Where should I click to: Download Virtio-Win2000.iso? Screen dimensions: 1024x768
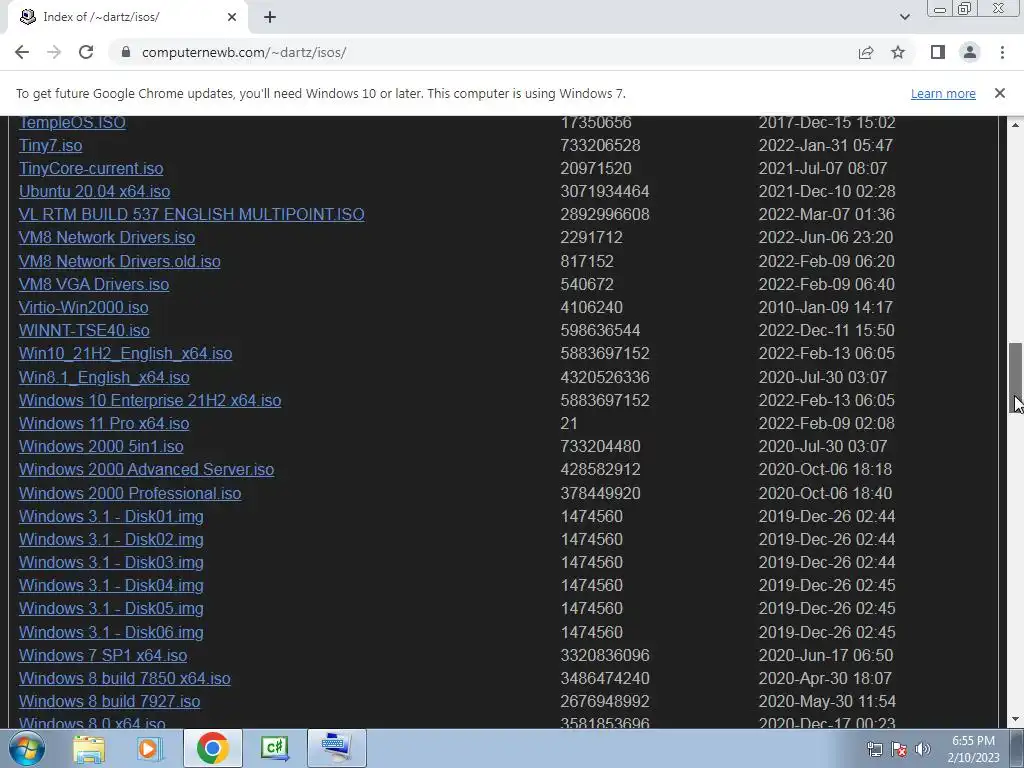tap(84, 307)
